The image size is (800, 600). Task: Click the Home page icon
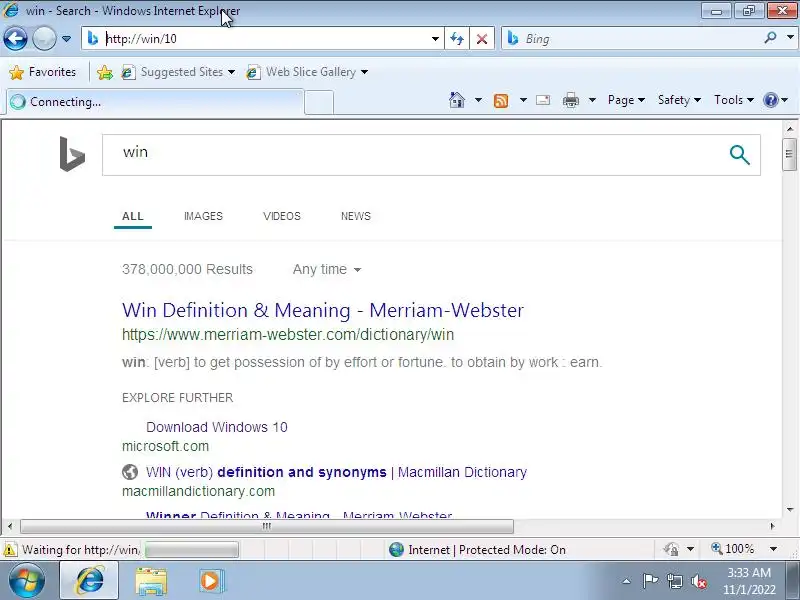457,100
